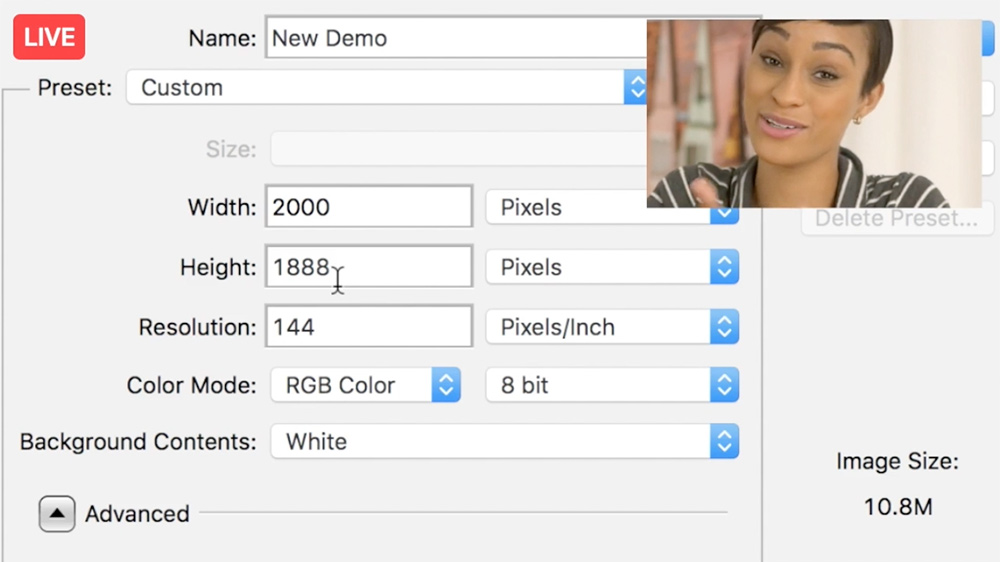The height and width of the screenshot is (562, 1000).
Task: Click into the Name field New Demo
Action: pos(457,38)
